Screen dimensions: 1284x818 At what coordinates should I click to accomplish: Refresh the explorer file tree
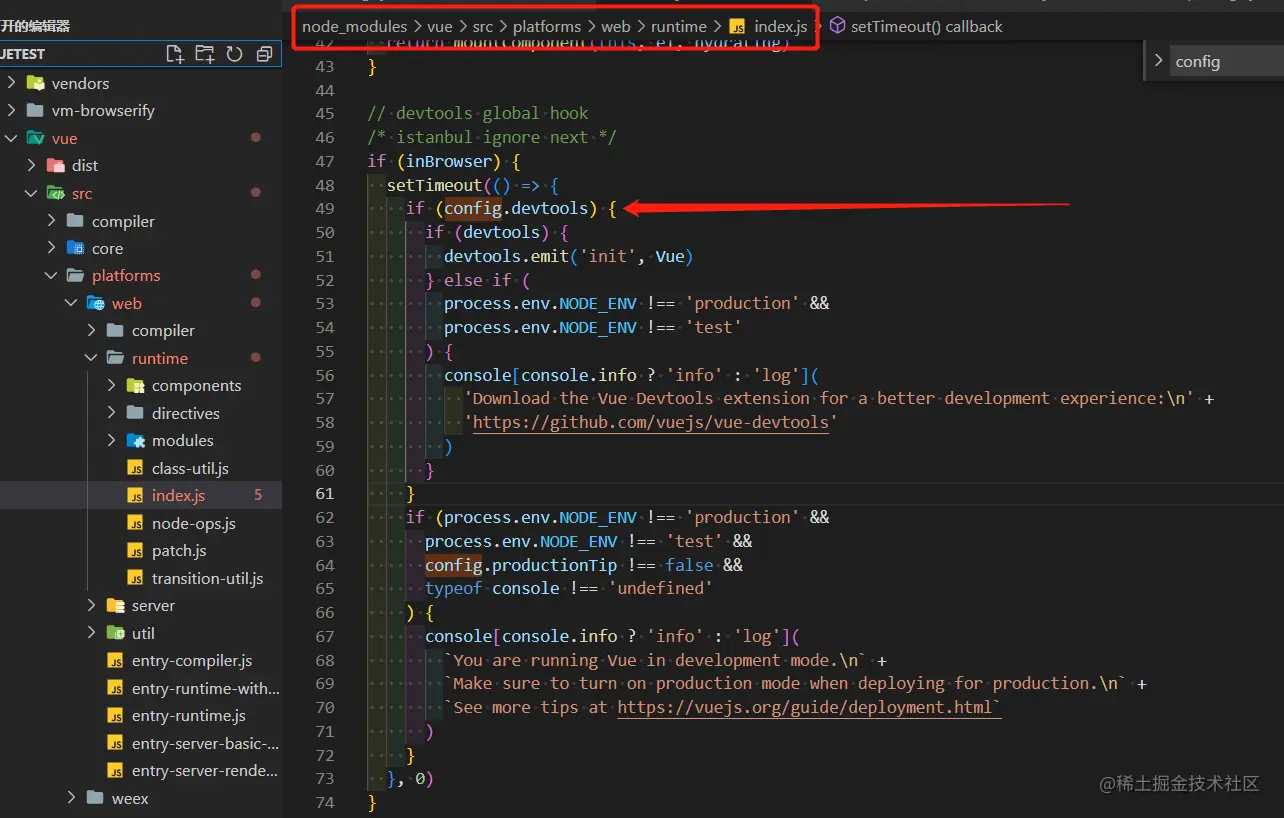(235, 54)
